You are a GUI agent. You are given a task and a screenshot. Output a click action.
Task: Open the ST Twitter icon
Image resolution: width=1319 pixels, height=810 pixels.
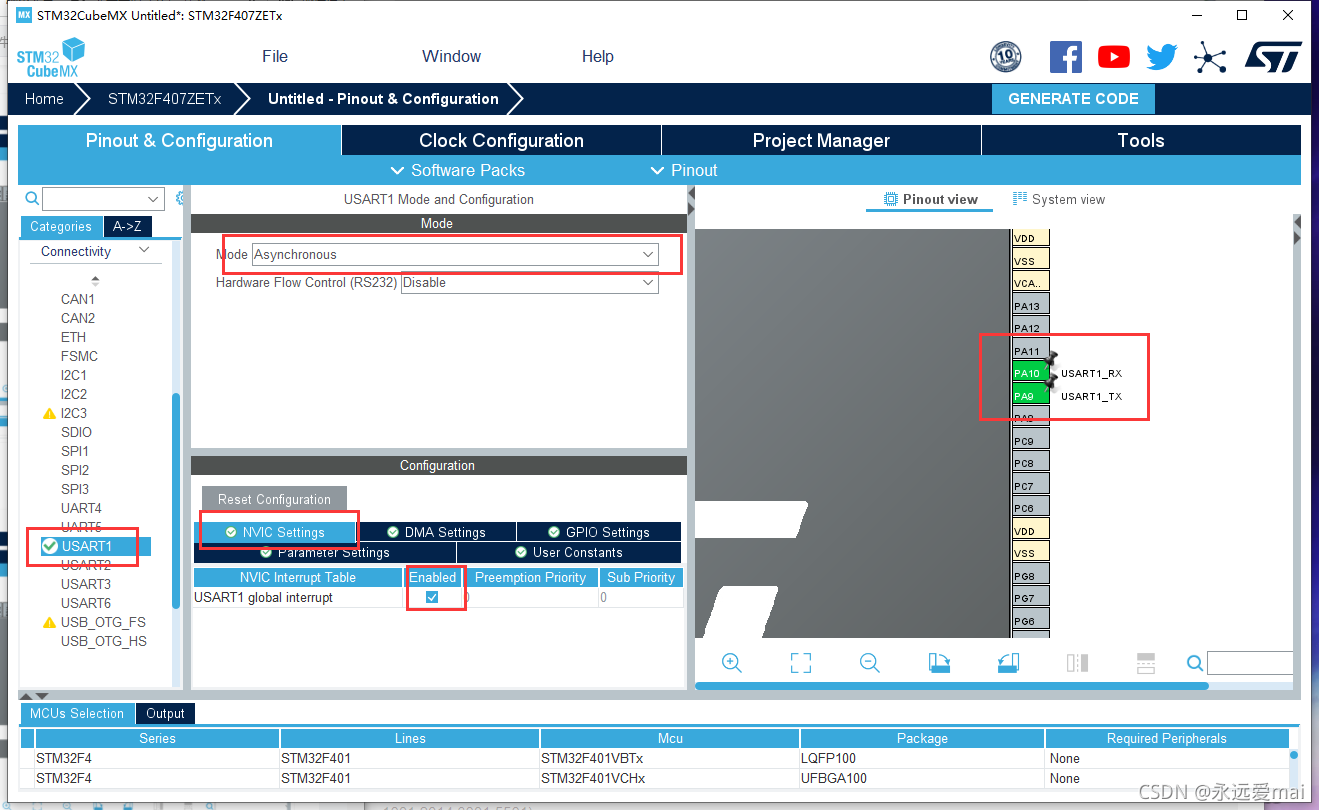click(1162, 57)
